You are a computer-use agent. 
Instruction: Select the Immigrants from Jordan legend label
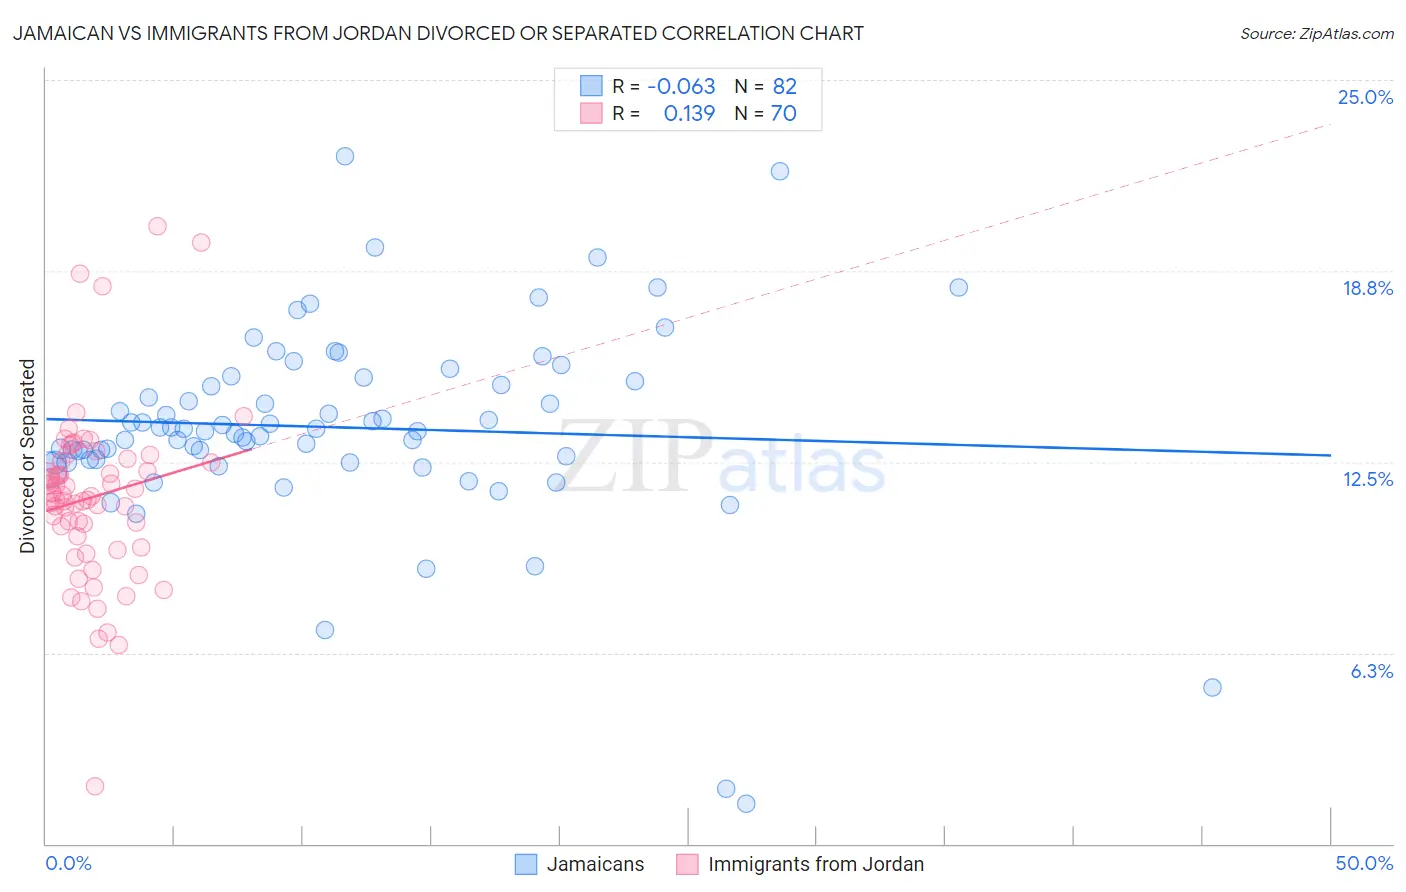click(816, 864)
